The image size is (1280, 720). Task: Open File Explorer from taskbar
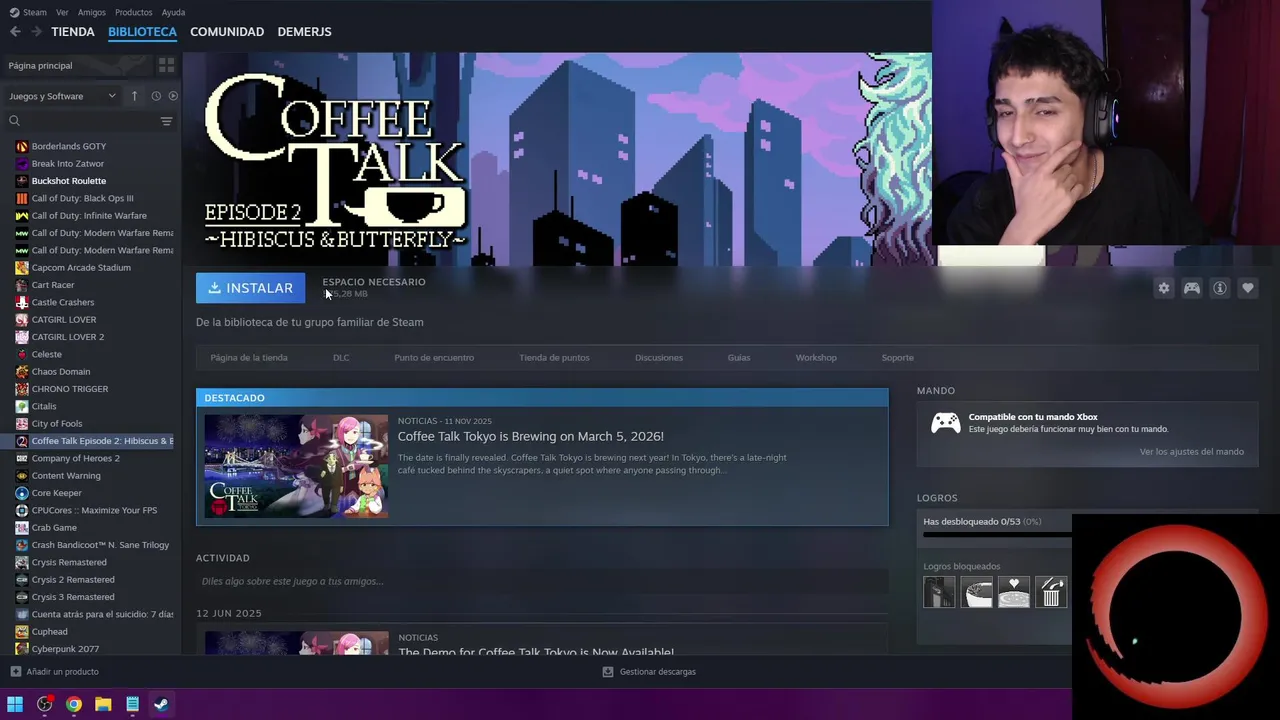(x=103, y=704)
